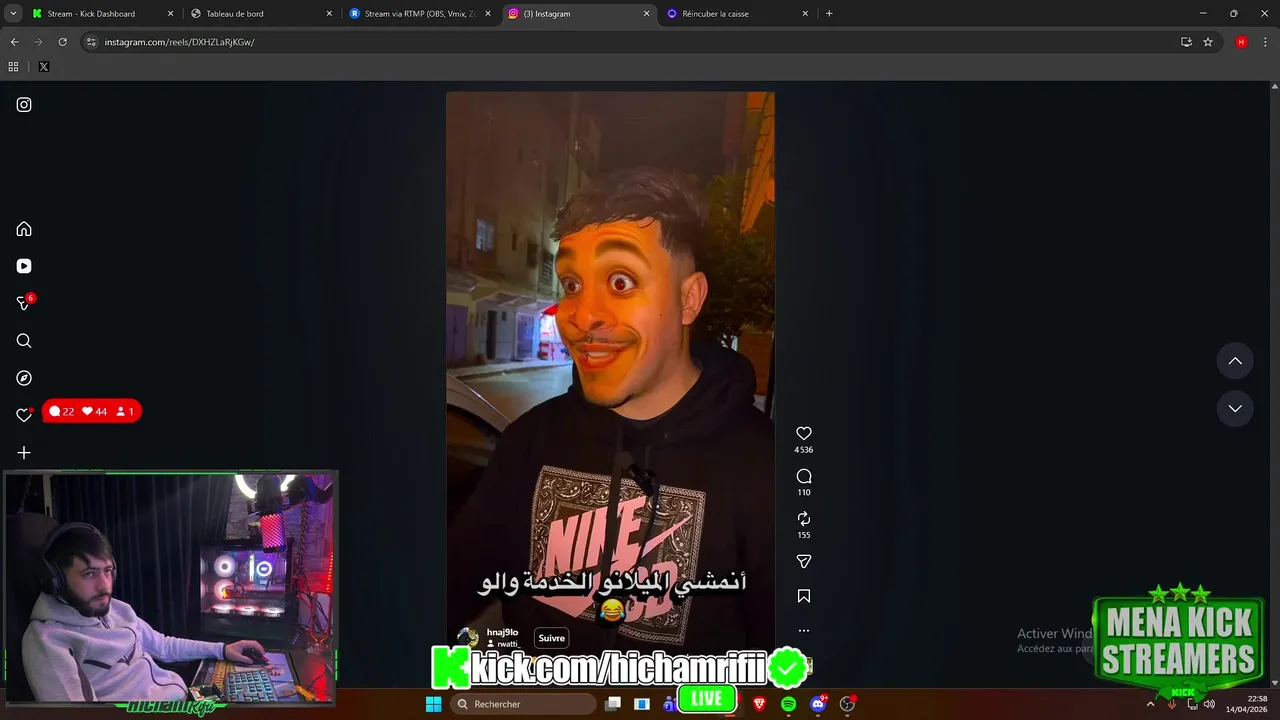Open the volume control in tray
The image size is (1280, 720).
[1209, 704]
